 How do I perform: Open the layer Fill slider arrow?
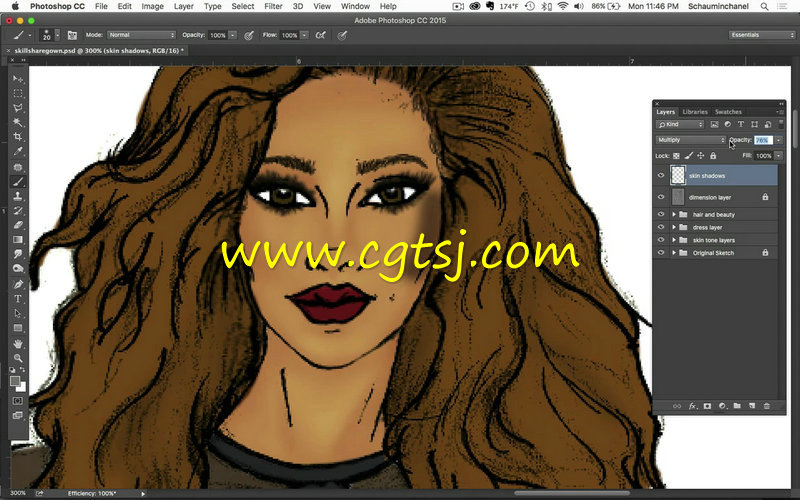779,156
